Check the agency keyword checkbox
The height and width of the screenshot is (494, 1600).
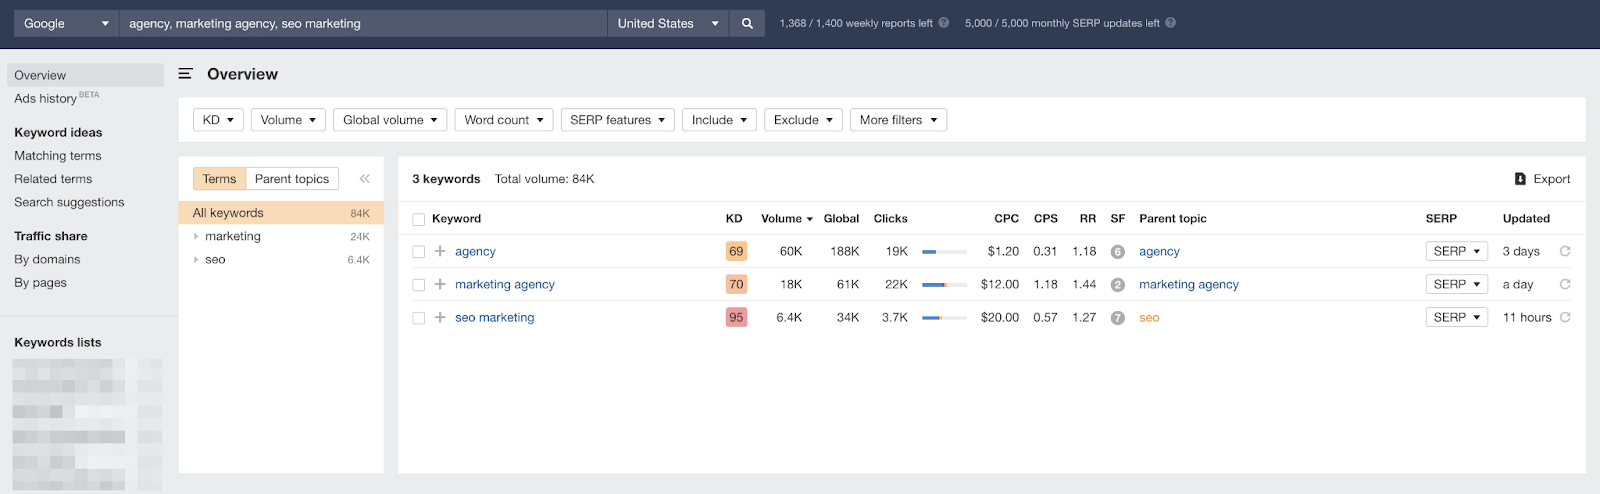coord(419,252)
